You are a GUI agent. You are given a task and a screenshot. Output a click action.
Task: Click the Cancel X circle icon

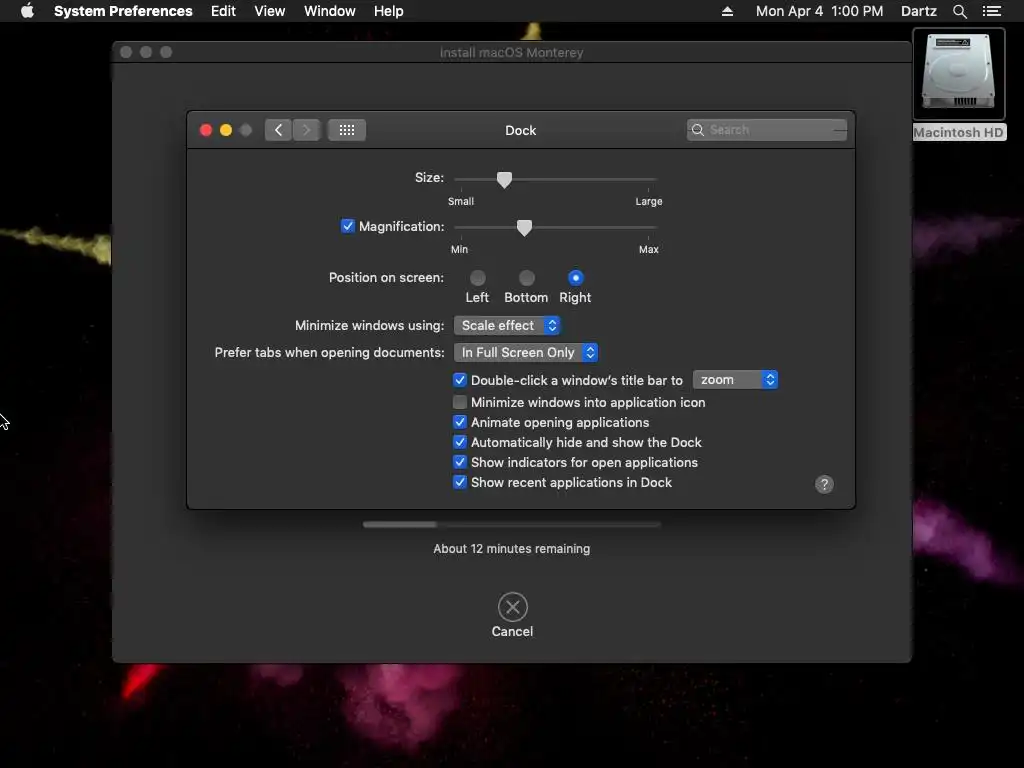(513, 607)
